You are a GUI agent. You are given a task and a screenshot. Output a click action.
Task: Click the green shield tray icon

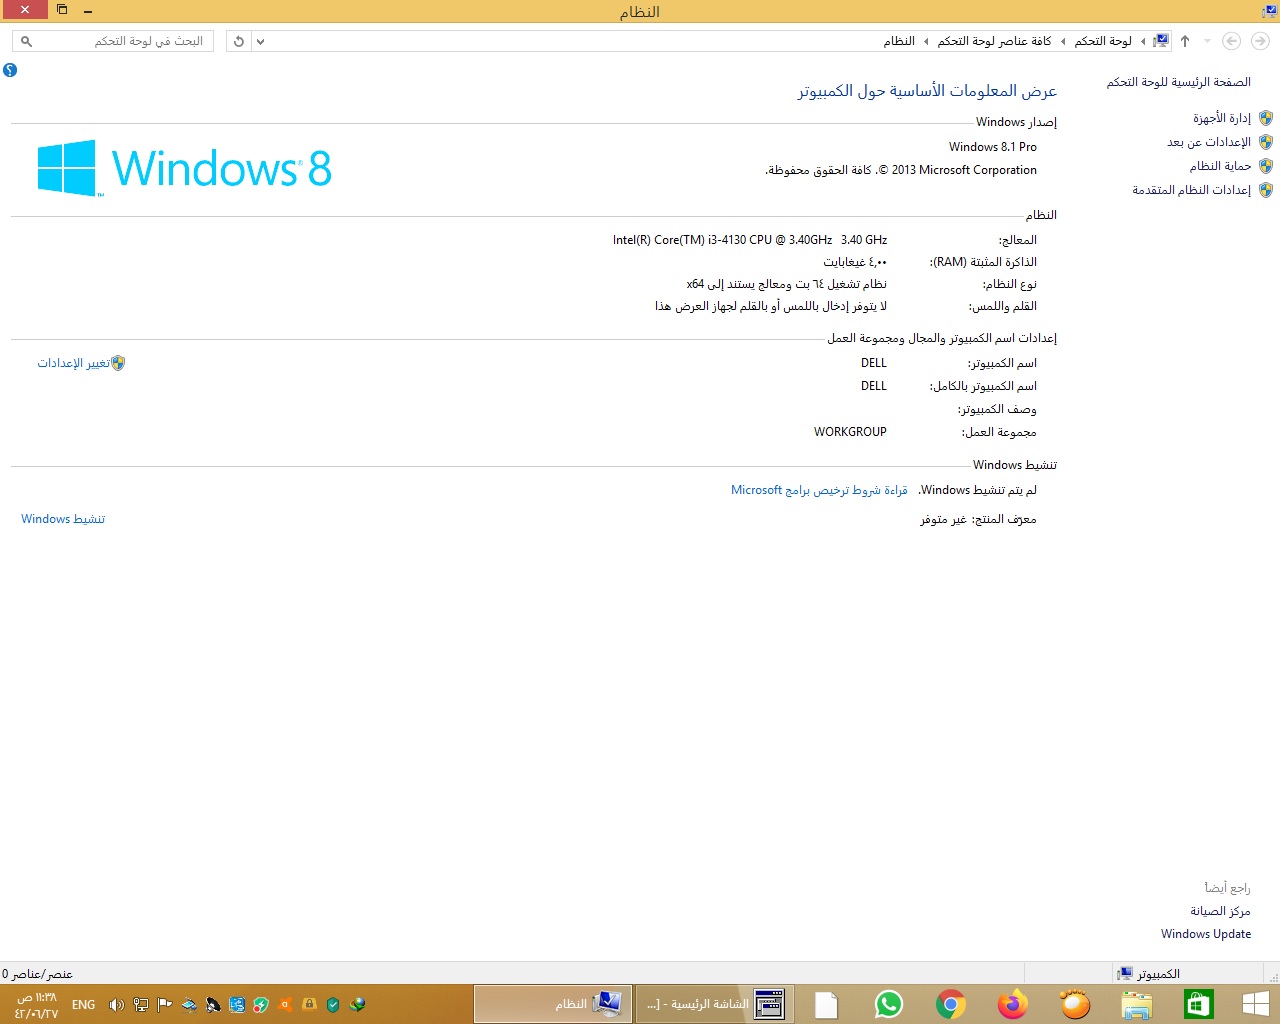pyautogui.click(x=333, y=1005)
